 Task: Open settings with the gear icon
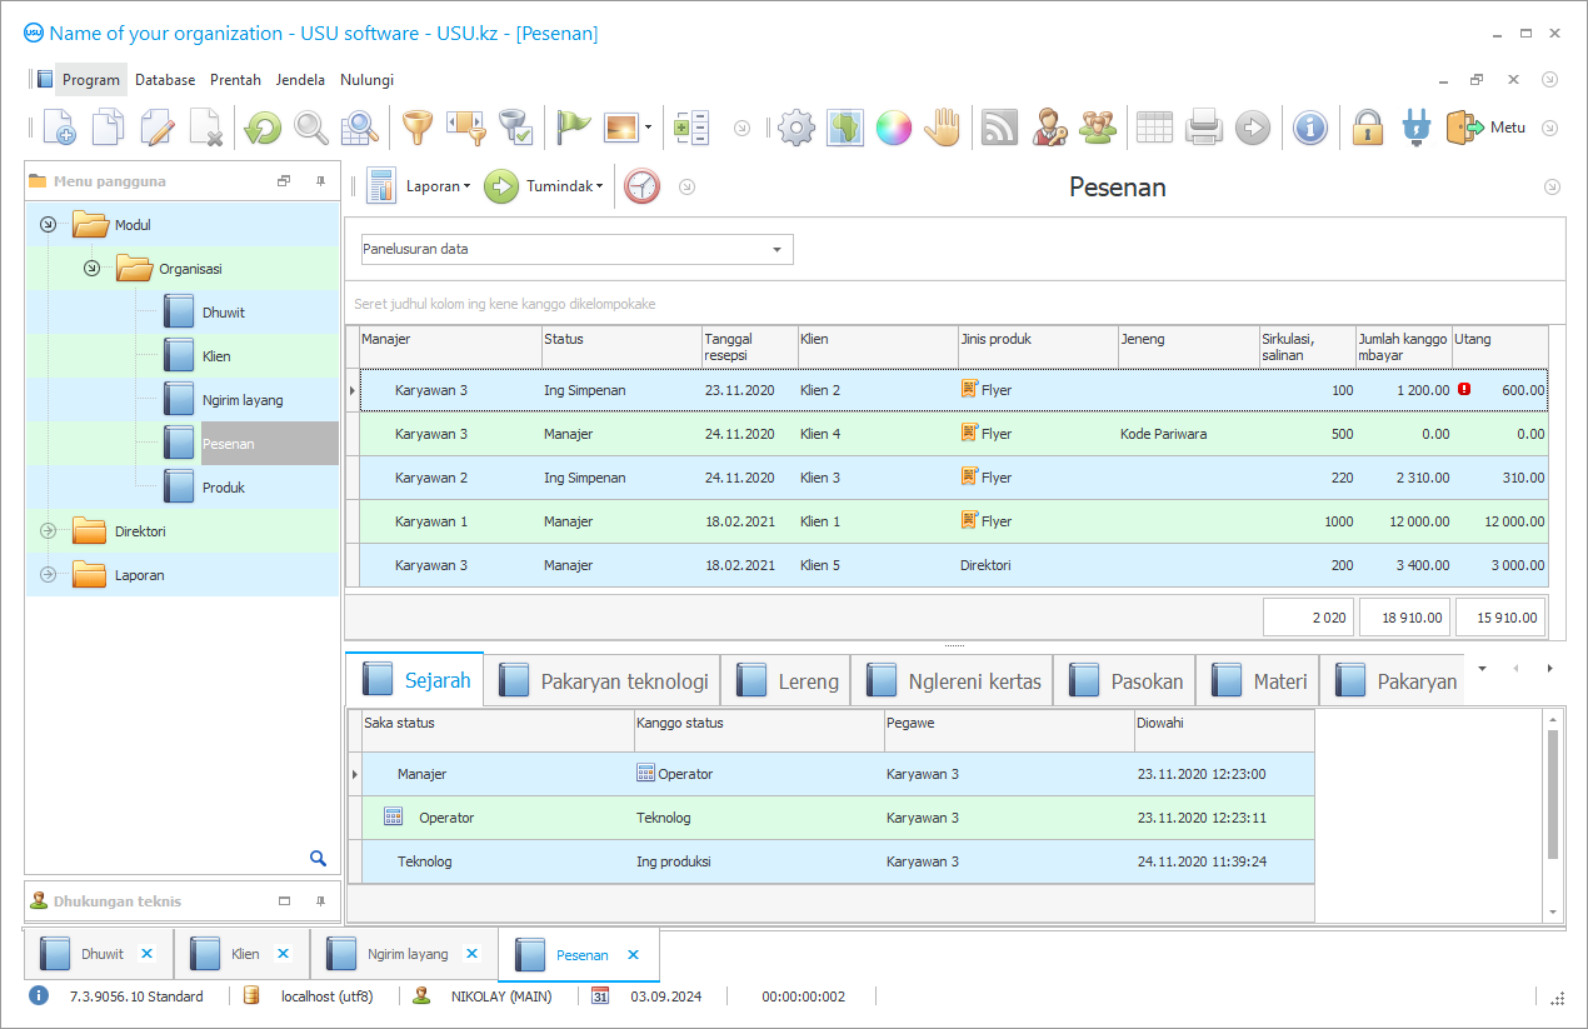point(796,128)
